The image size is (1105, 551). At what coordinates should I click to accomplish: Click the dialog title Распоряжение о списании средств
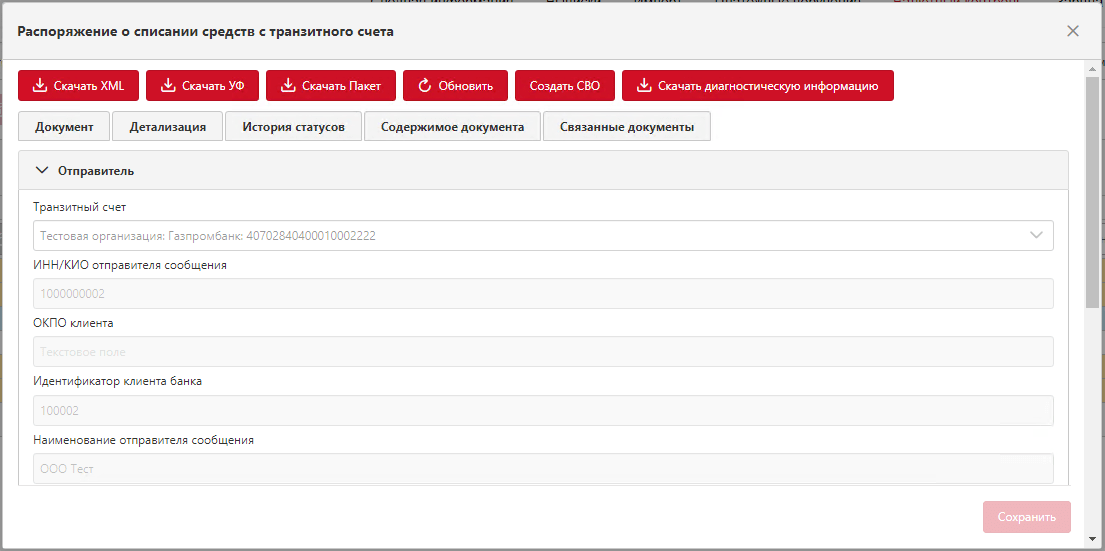[x=205, y=31]
